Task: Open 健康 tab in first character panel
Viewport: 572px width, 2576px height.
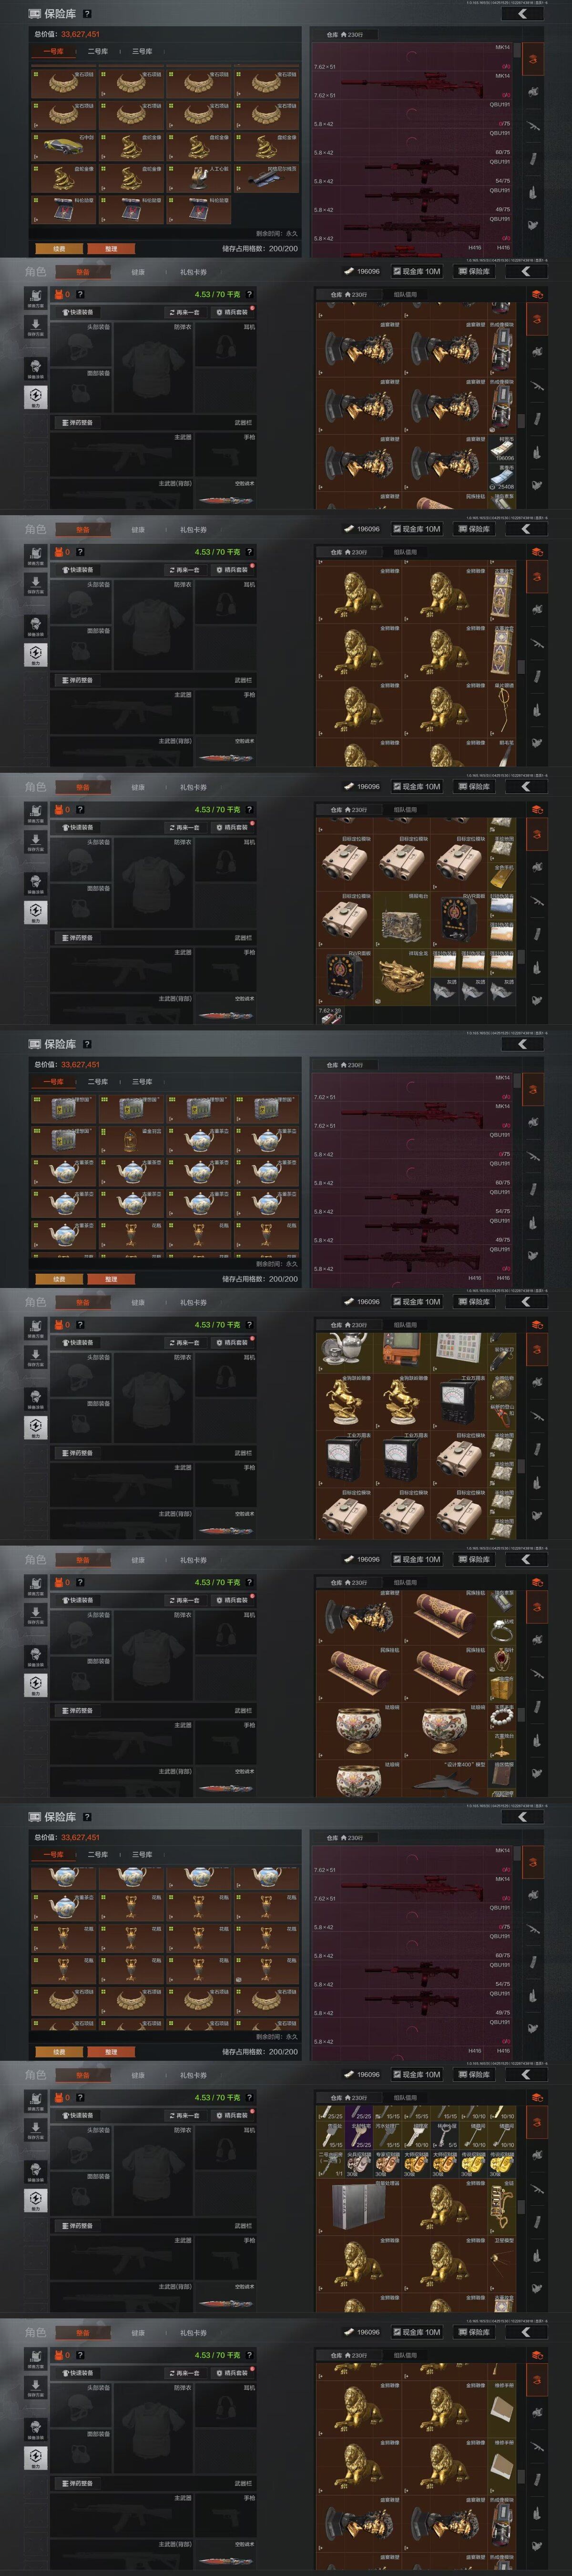Action: (x=138, y=272)
